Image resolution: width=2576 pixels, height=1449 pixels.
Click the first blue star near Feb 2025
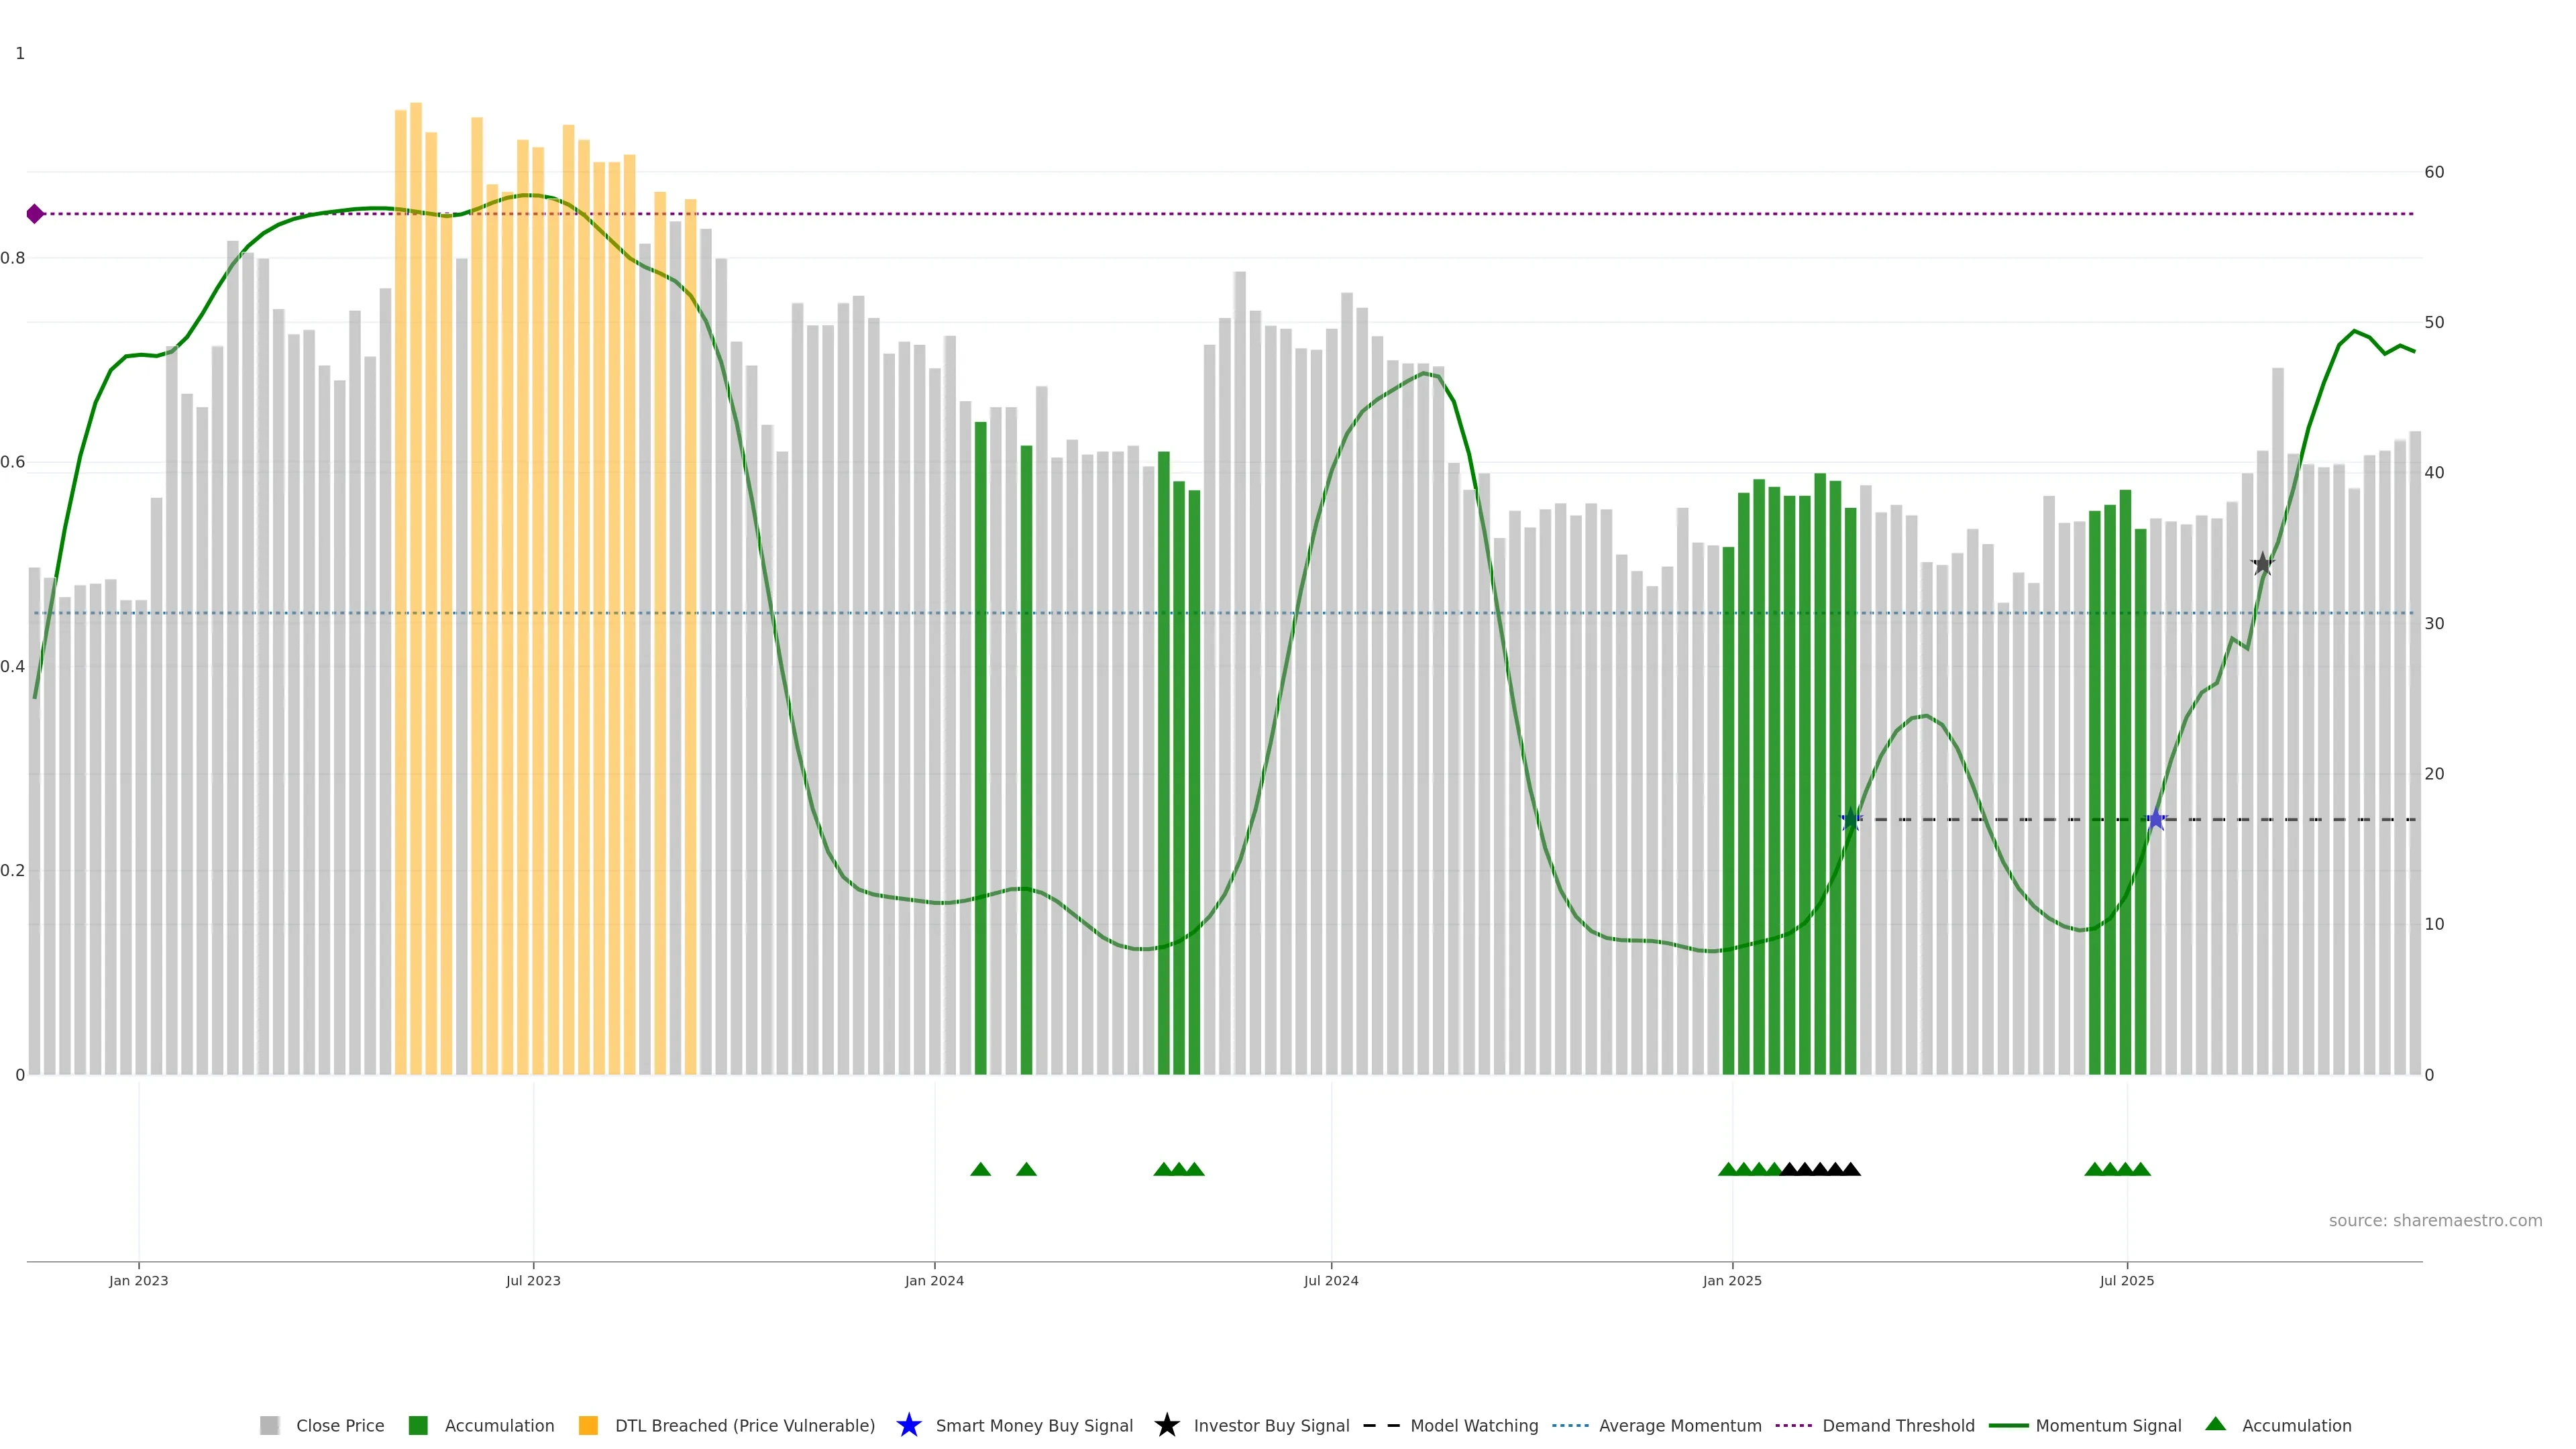point(1851,820)
